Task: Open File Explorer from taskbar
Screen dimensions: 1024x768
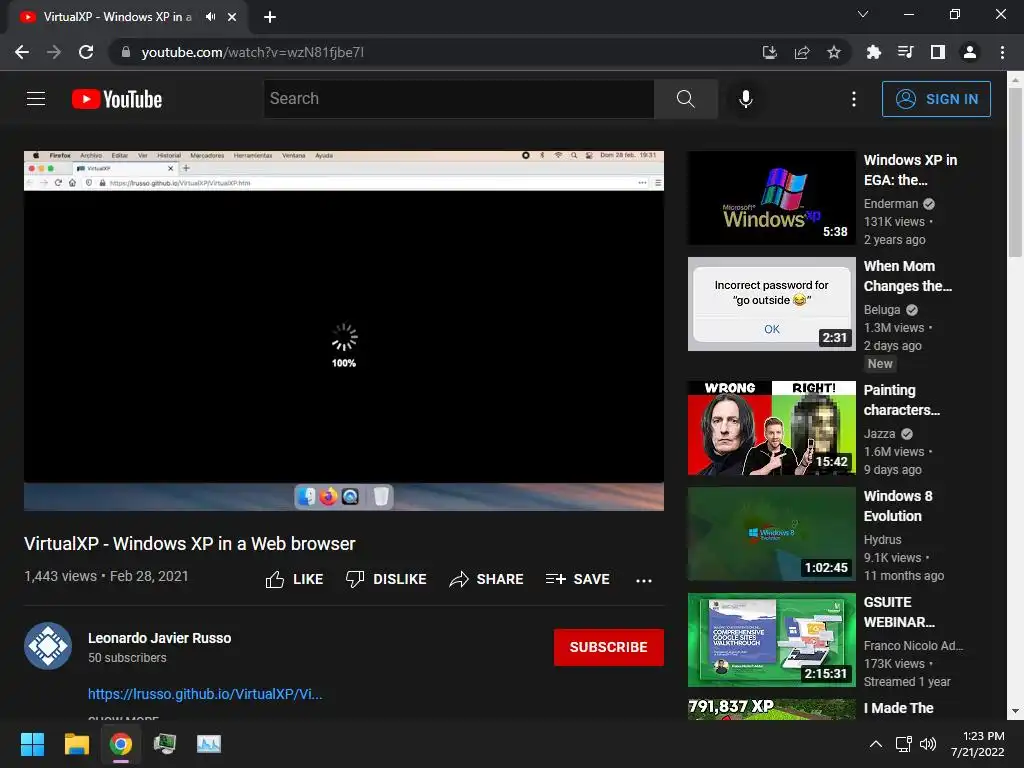Action: [76, 744]
